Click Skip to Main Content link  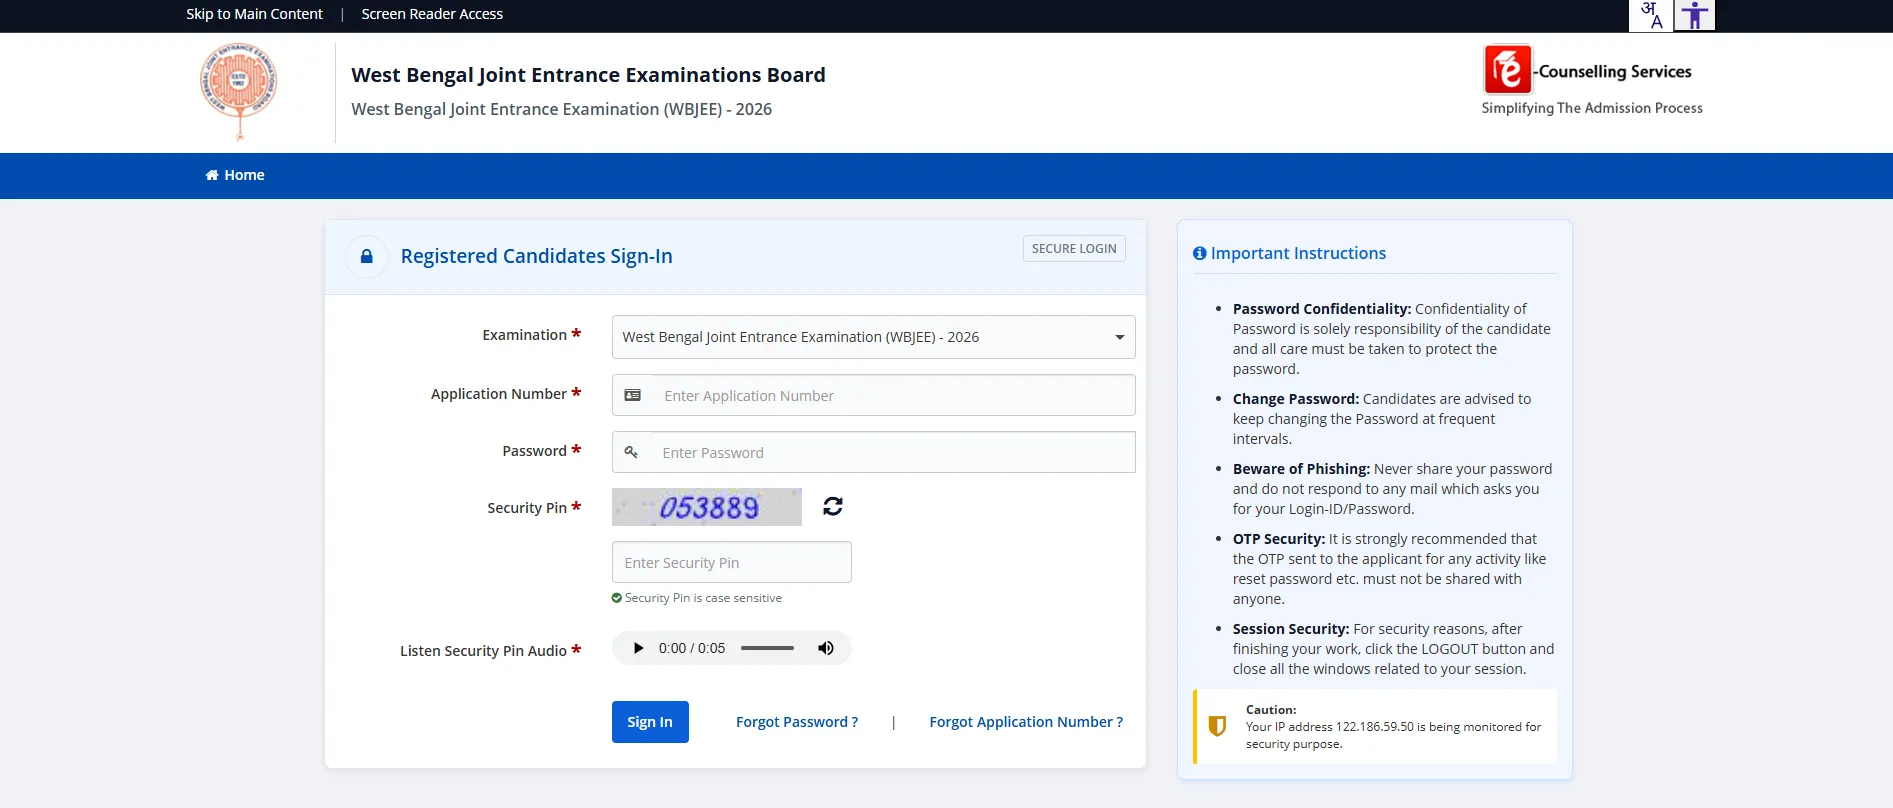click(x=254, y=14)
